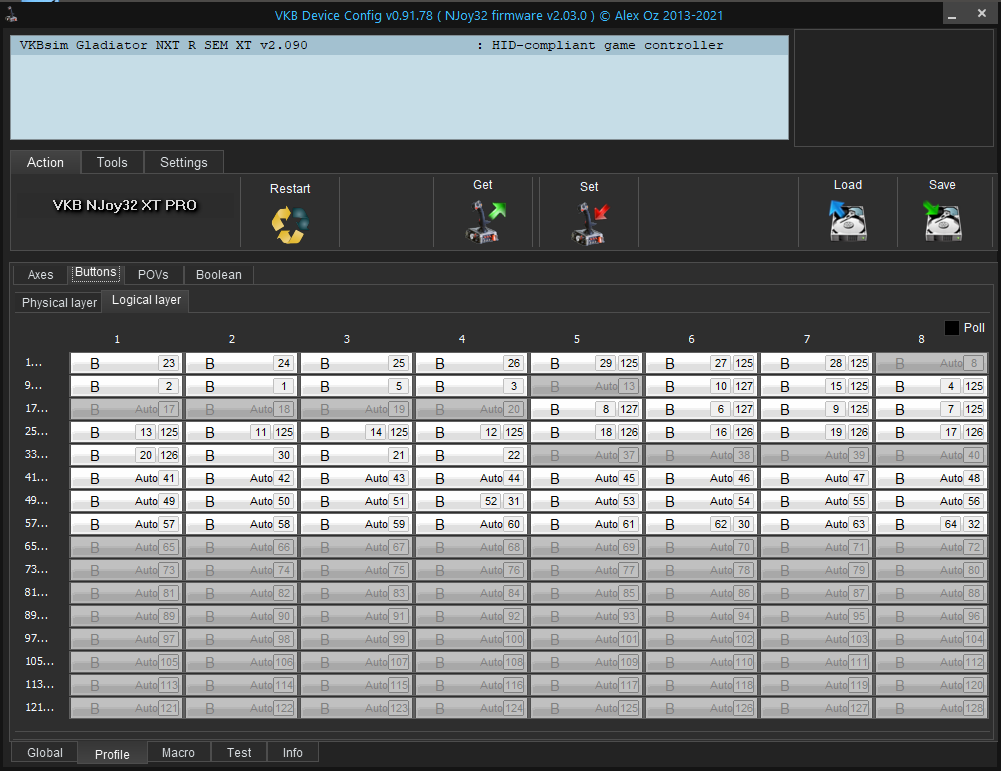Click the VKB NJoy32 XT PRO label
This screenshot has width=1001, height=771.
(125, 206)
